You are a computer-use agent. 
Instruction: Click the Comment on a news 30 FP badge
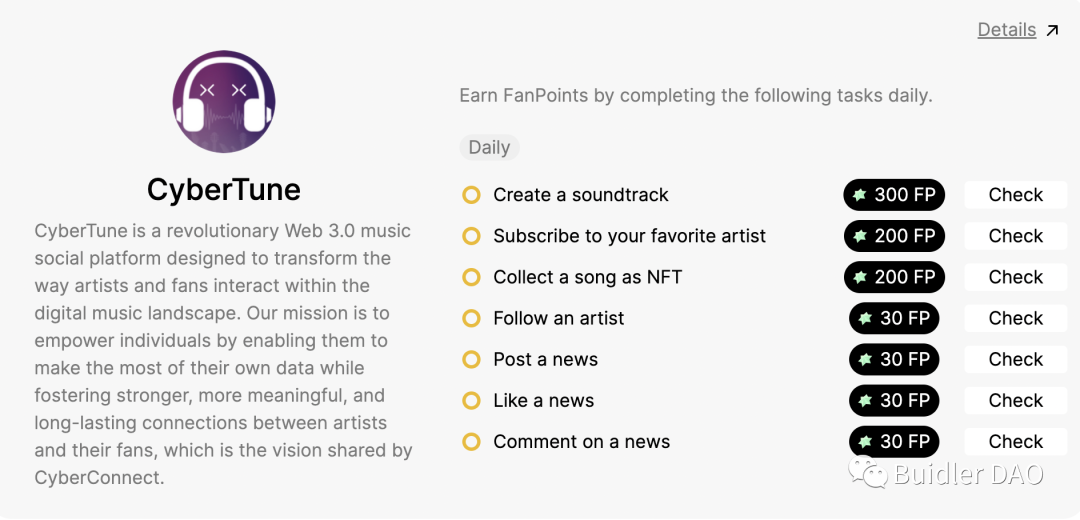[x=894, y=441]
